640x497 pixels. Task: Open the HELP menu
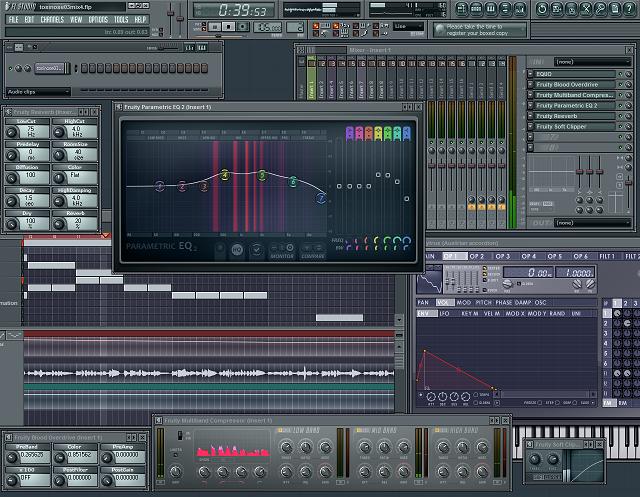140,19
